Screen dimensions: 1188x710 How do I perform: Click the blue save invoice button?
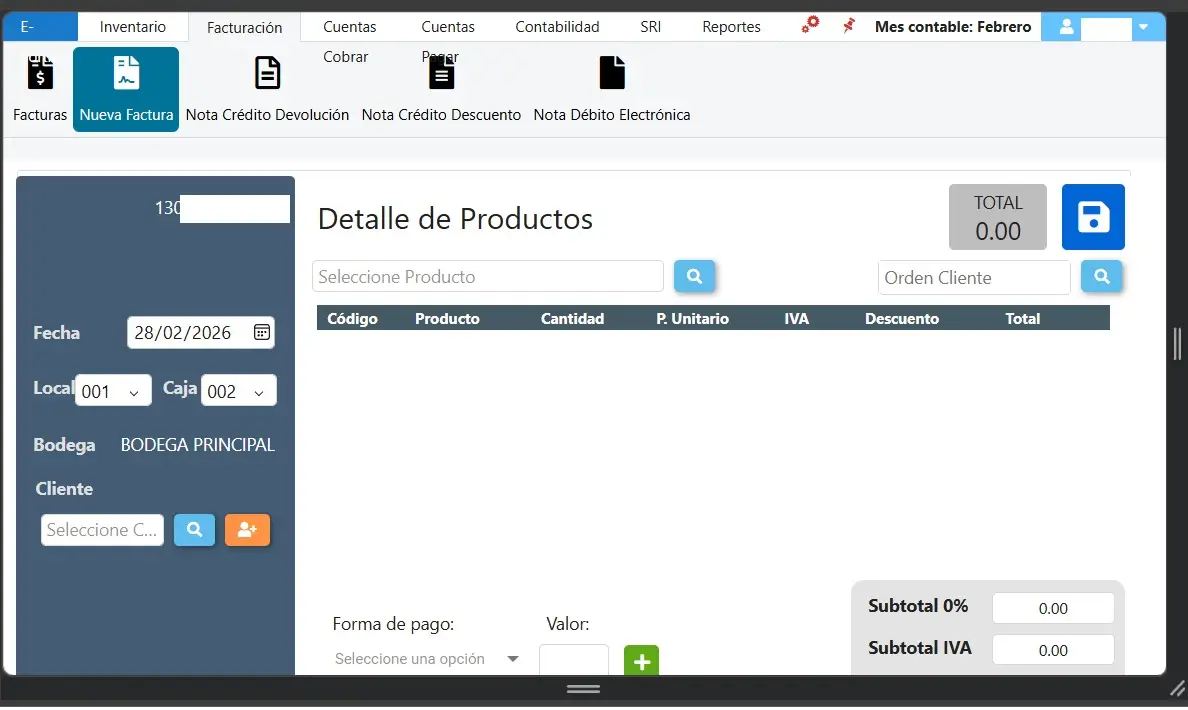1093,217
